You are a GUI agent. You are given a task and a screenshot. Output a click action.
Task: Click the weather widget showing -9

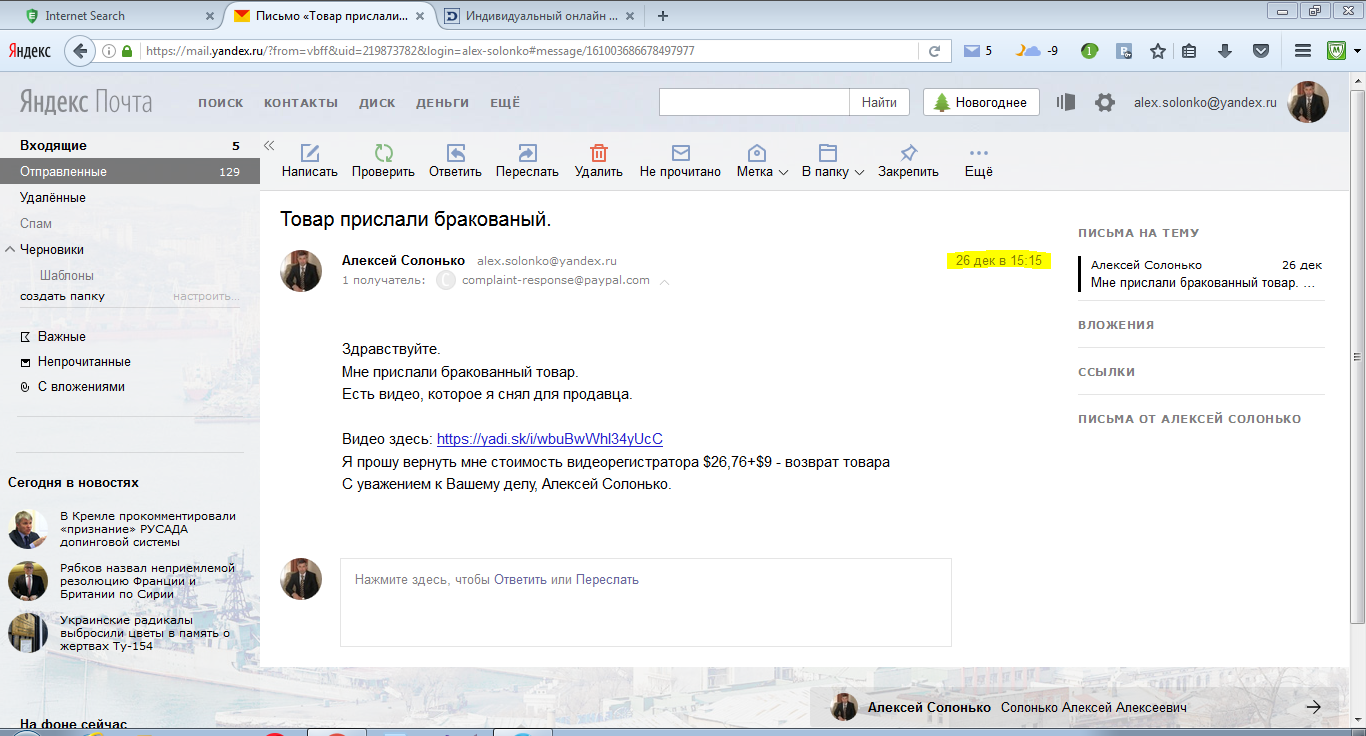click(x=1036, y=51)
